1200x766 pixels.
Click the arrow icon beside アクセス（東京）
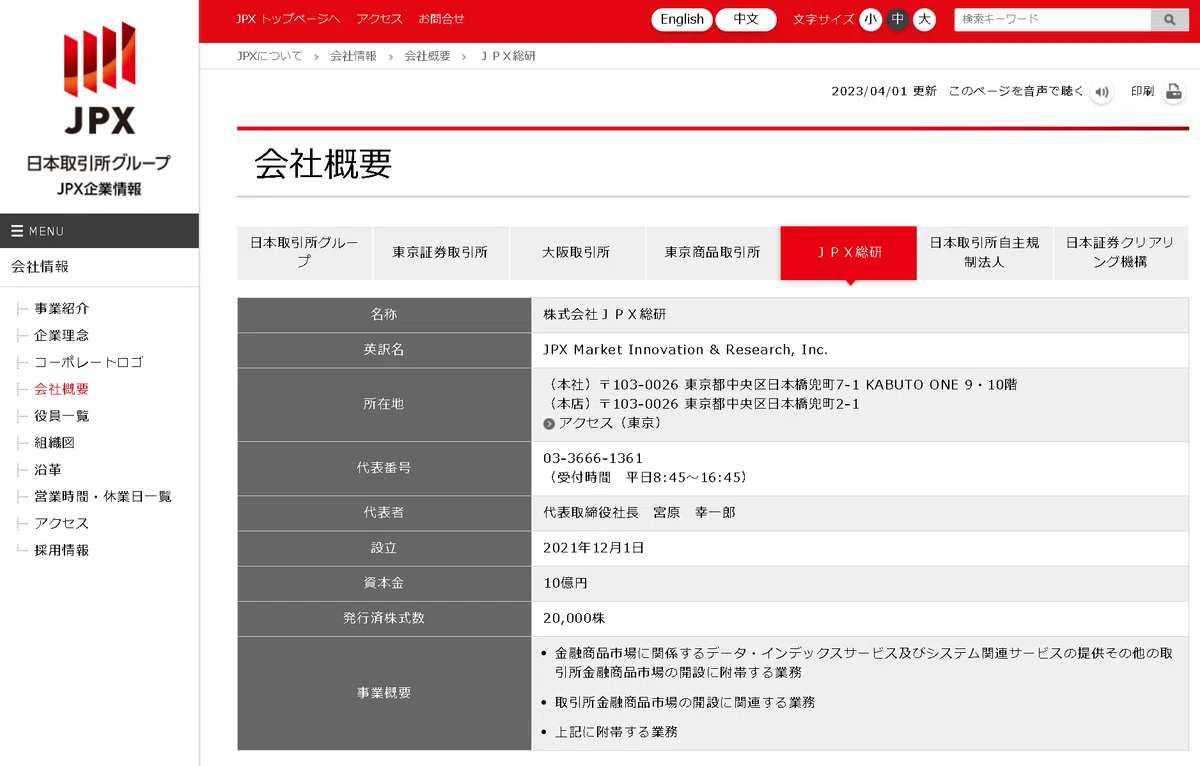(x=549, y=423)
